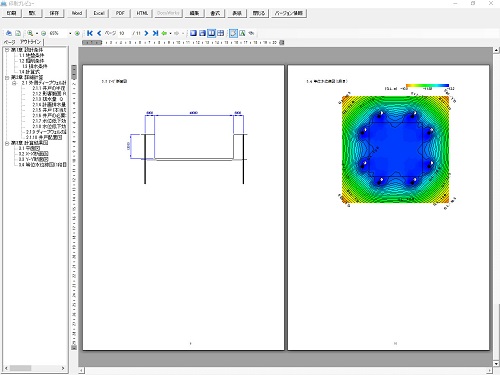The width and height of the screenshot is (500, 375).
Task: Toggle the single page view
Action: pyautogui.click(x=193, y=33)
